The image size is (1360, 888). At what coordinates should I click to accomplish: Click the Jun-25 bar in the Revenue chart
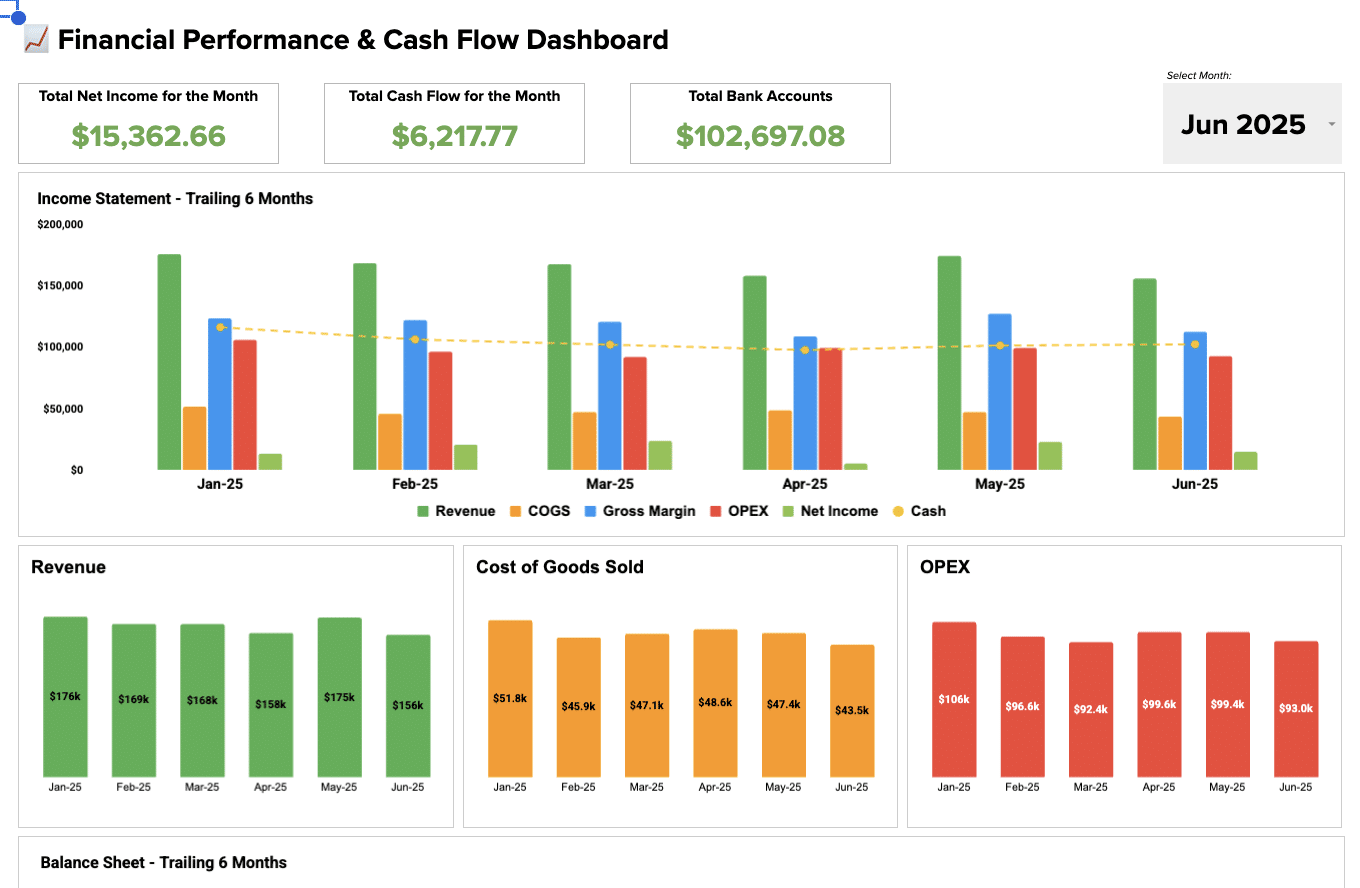[407, 705]
